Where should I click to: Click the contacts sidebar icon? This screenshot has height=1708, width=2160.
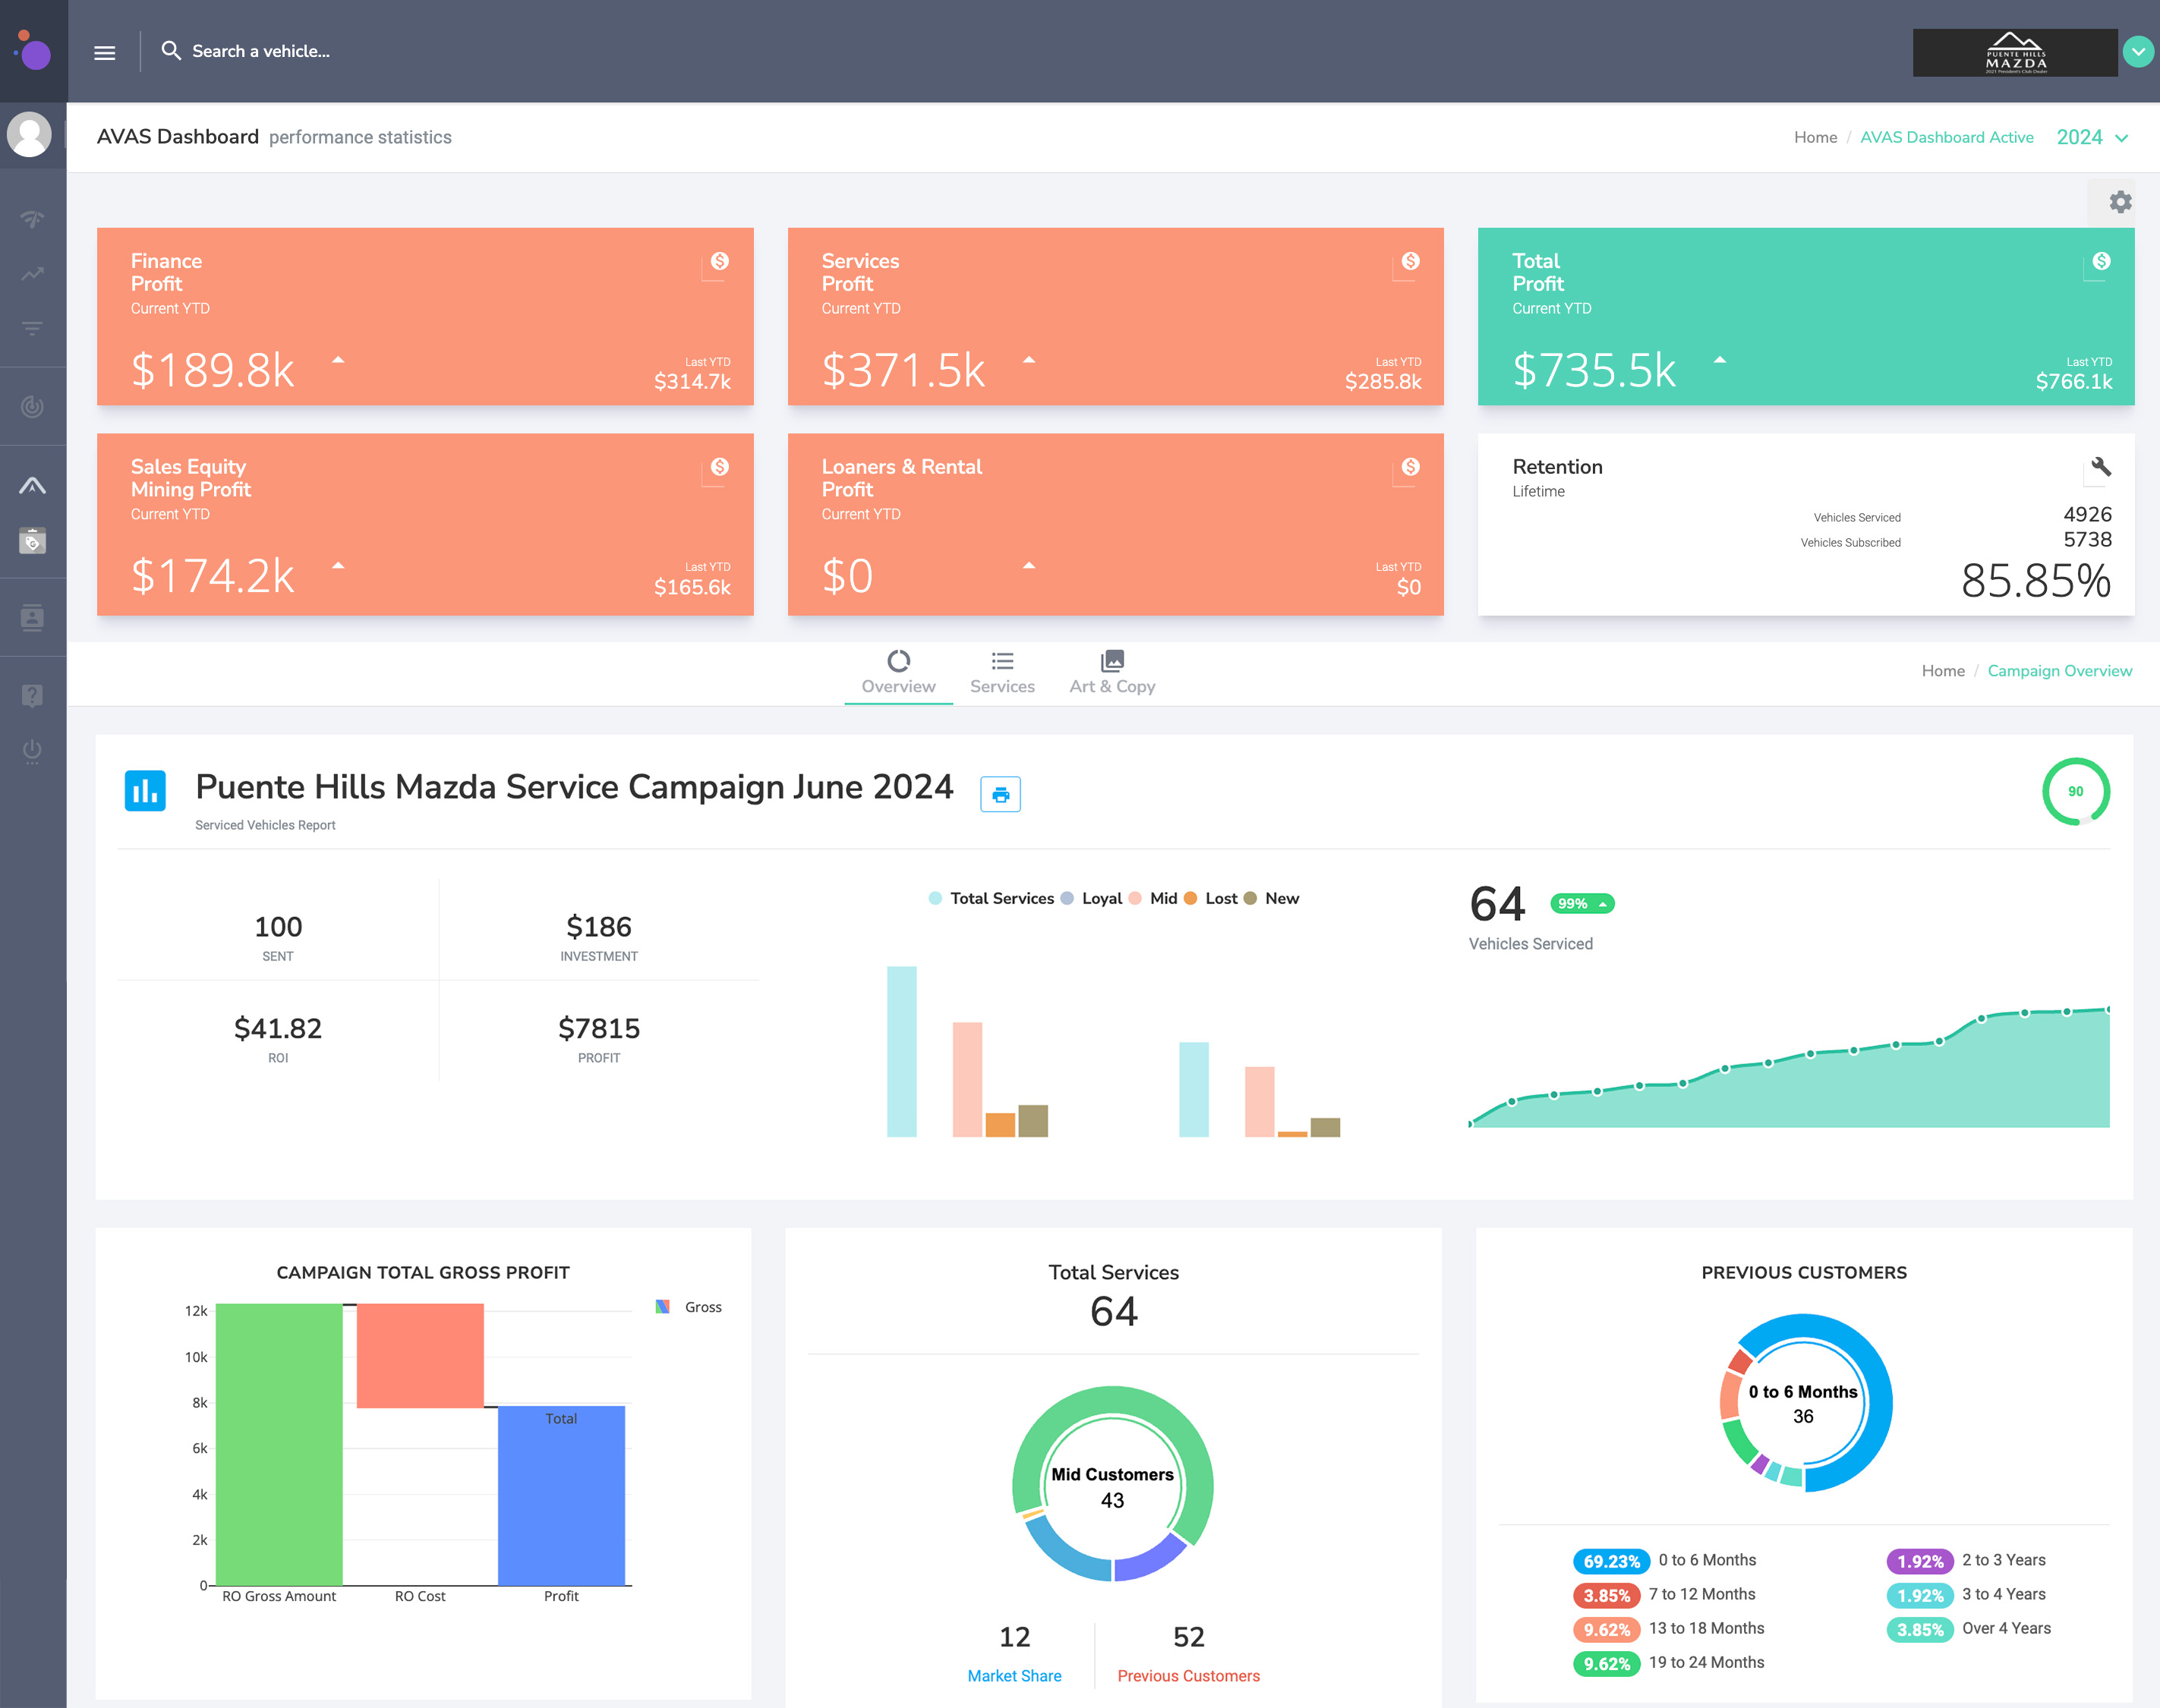click(x=33, y=618)
